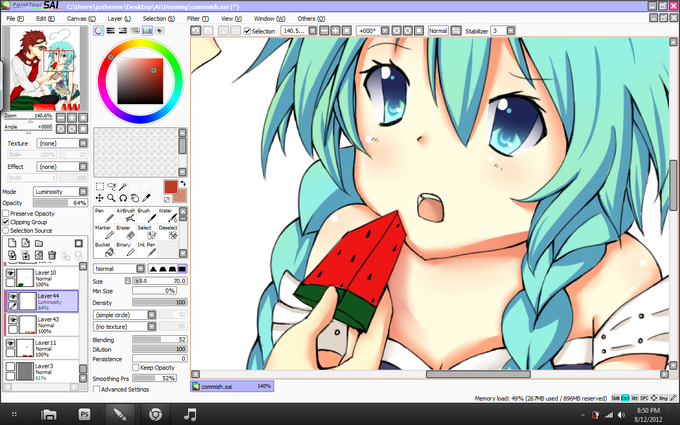Select the Eraser tool

126,232
